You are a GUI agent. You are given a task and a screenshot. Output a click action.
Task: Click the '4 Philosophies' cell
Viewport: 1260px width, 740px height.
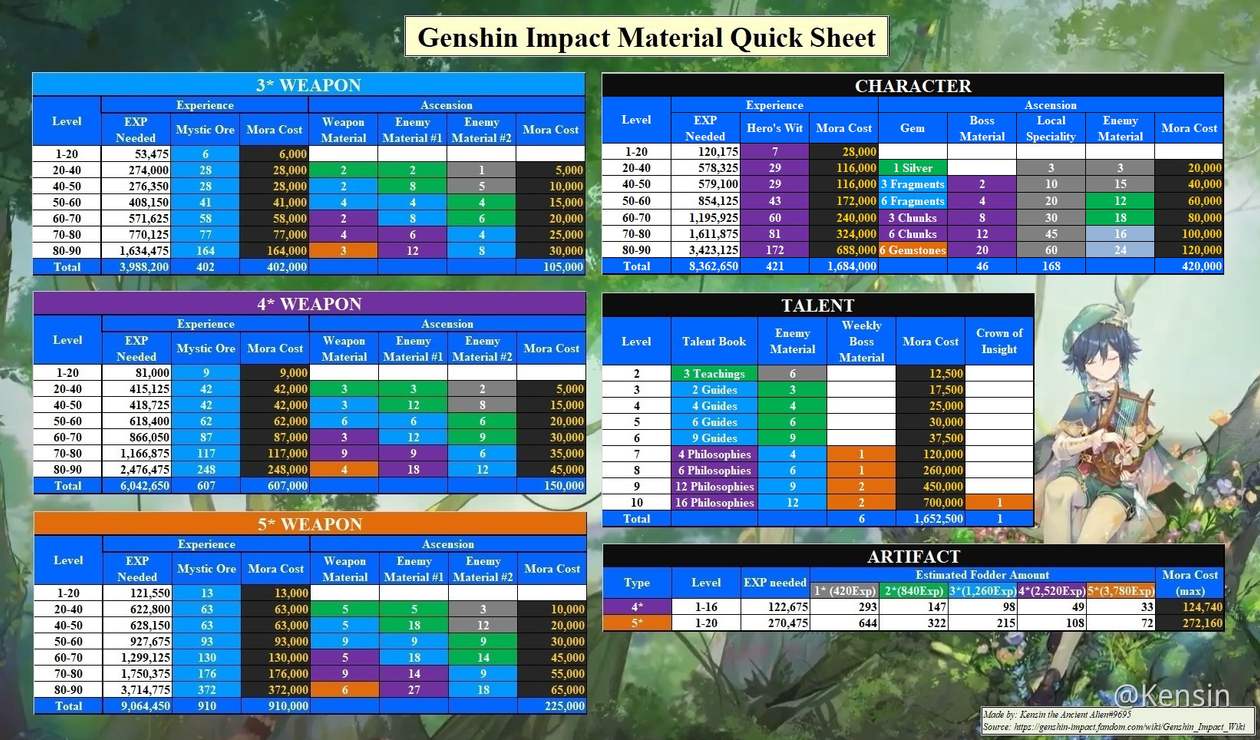click(714, 454)
